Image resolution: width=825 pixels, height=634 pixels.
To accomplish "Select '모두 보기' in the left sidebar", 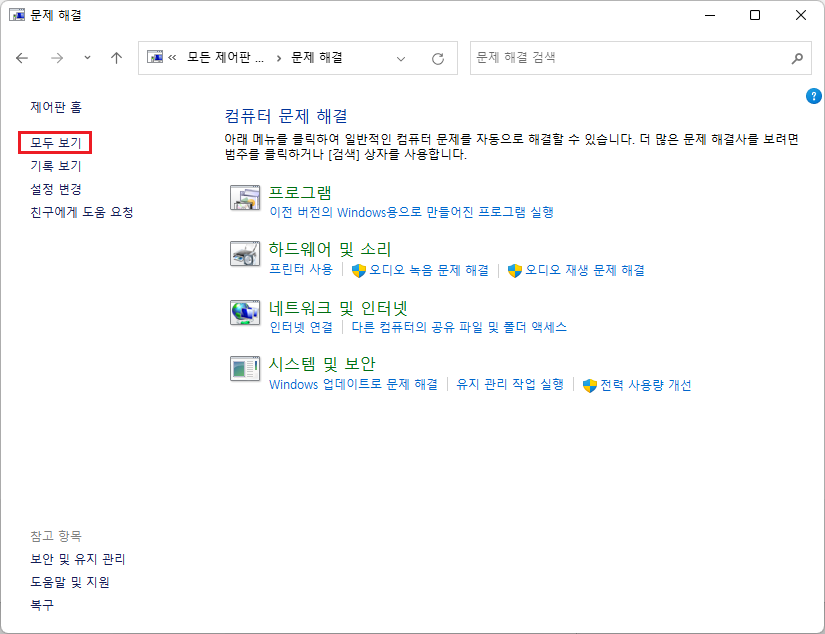I will pos(56,143).
